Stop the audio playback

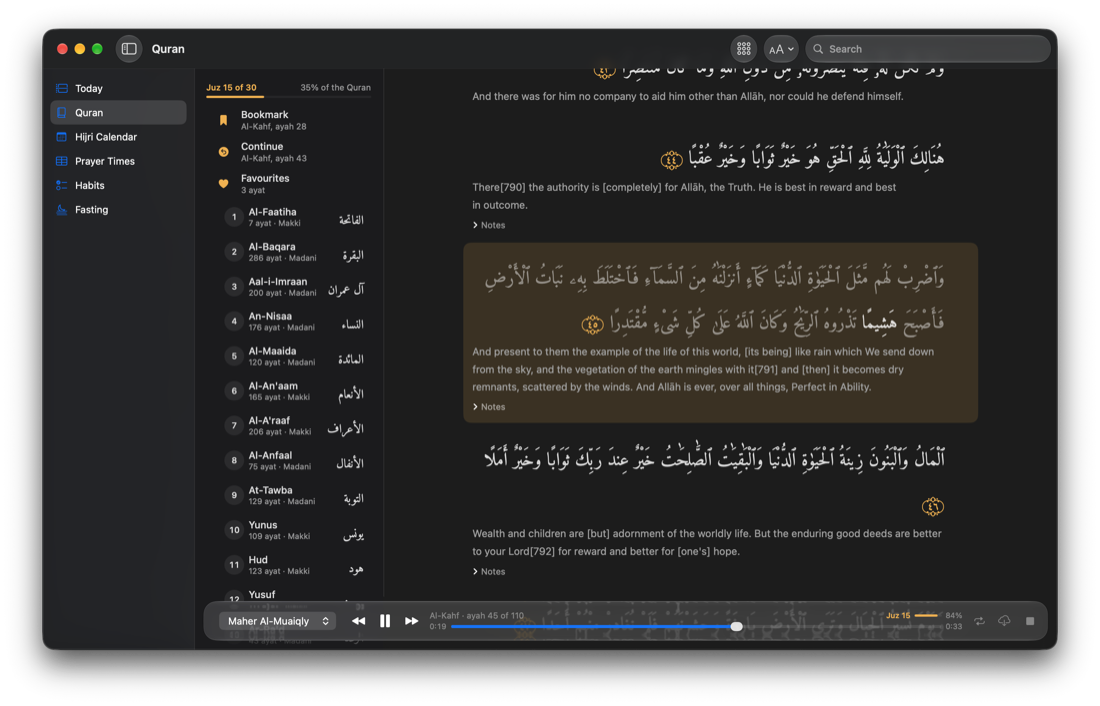click(1030, 622)
